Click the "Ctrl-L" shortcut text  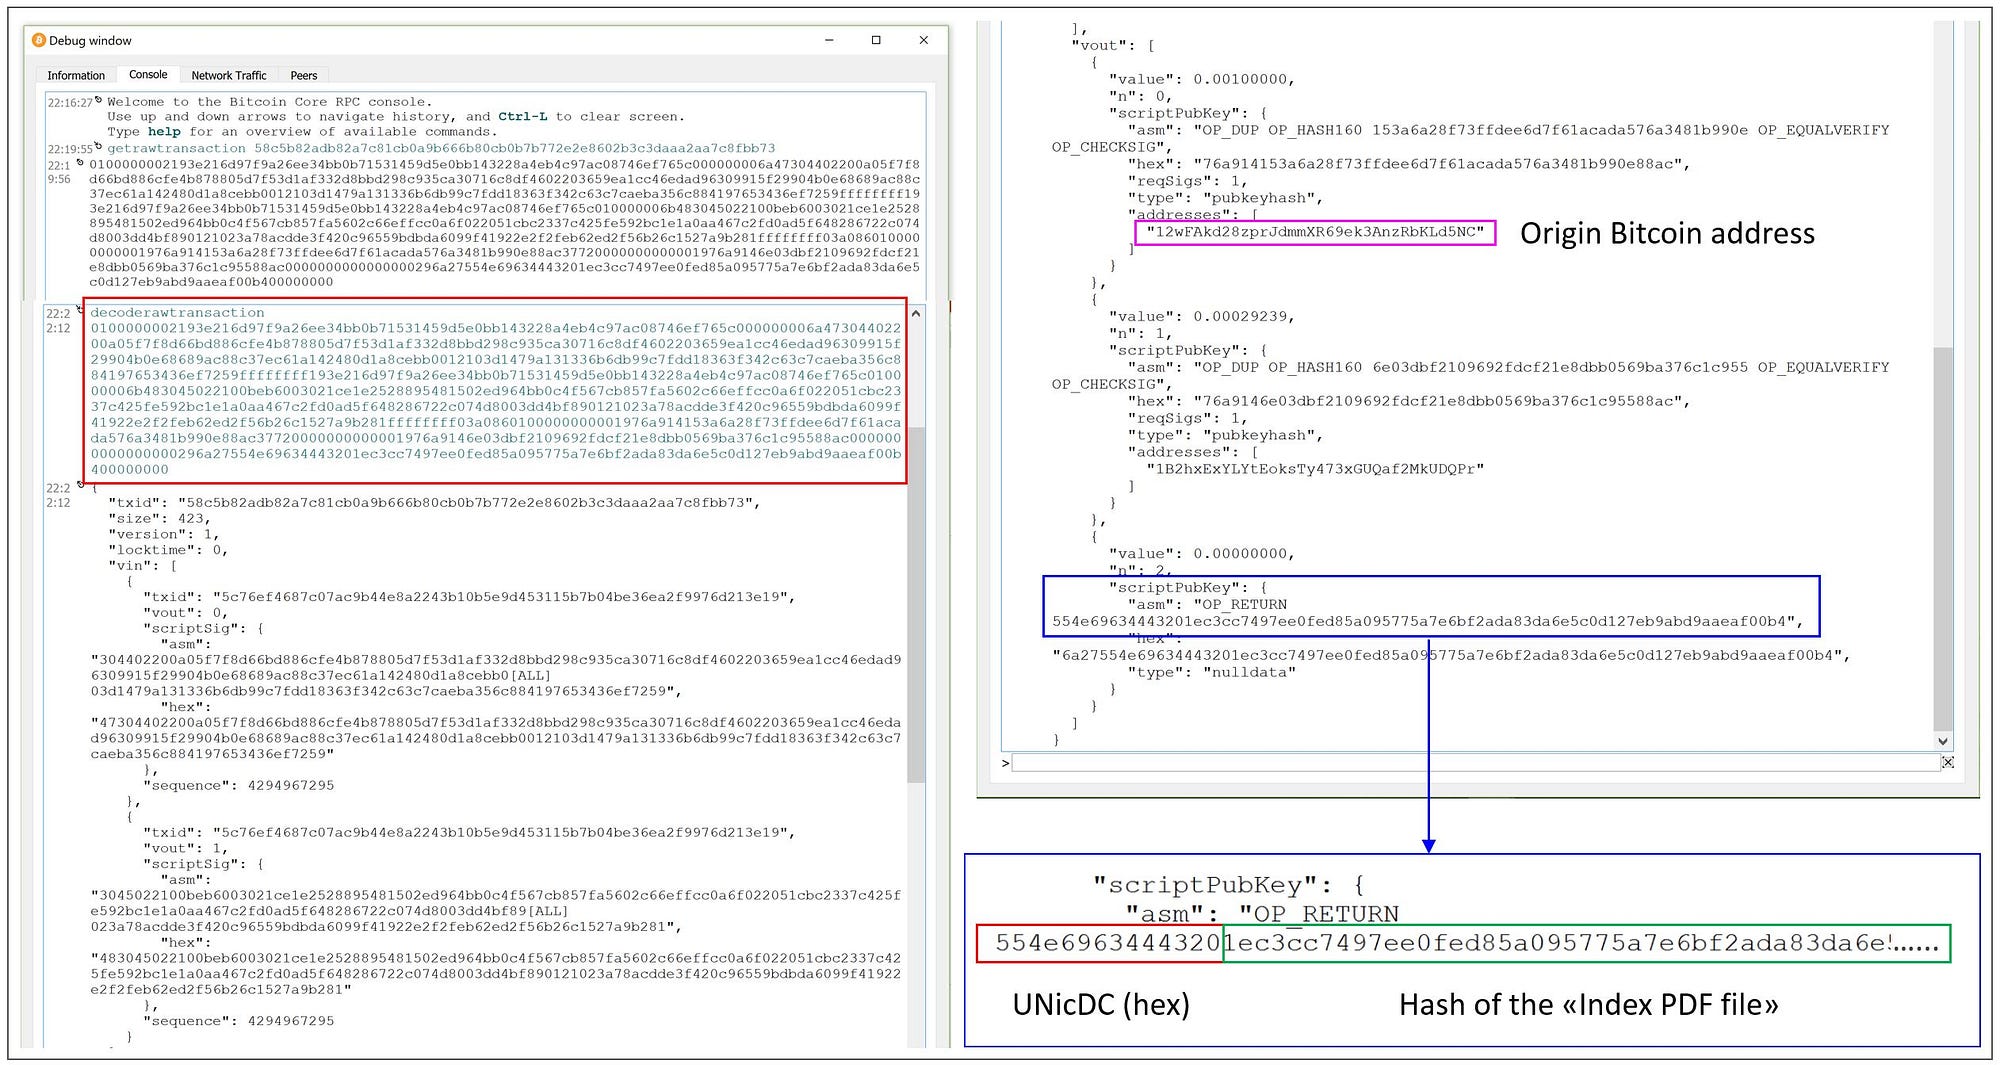522,117
